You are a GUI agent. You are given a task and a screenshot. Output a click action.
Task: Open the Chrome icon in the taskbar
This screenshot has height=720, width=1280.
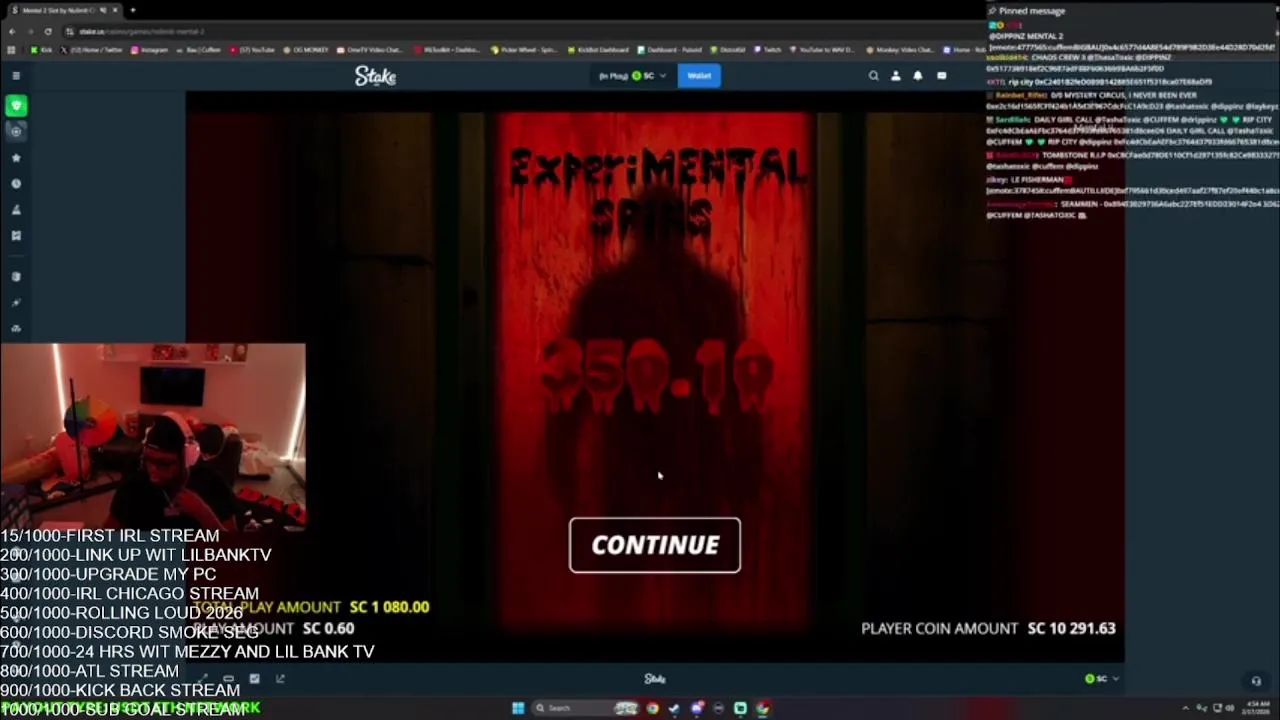(x=652, y=708)
